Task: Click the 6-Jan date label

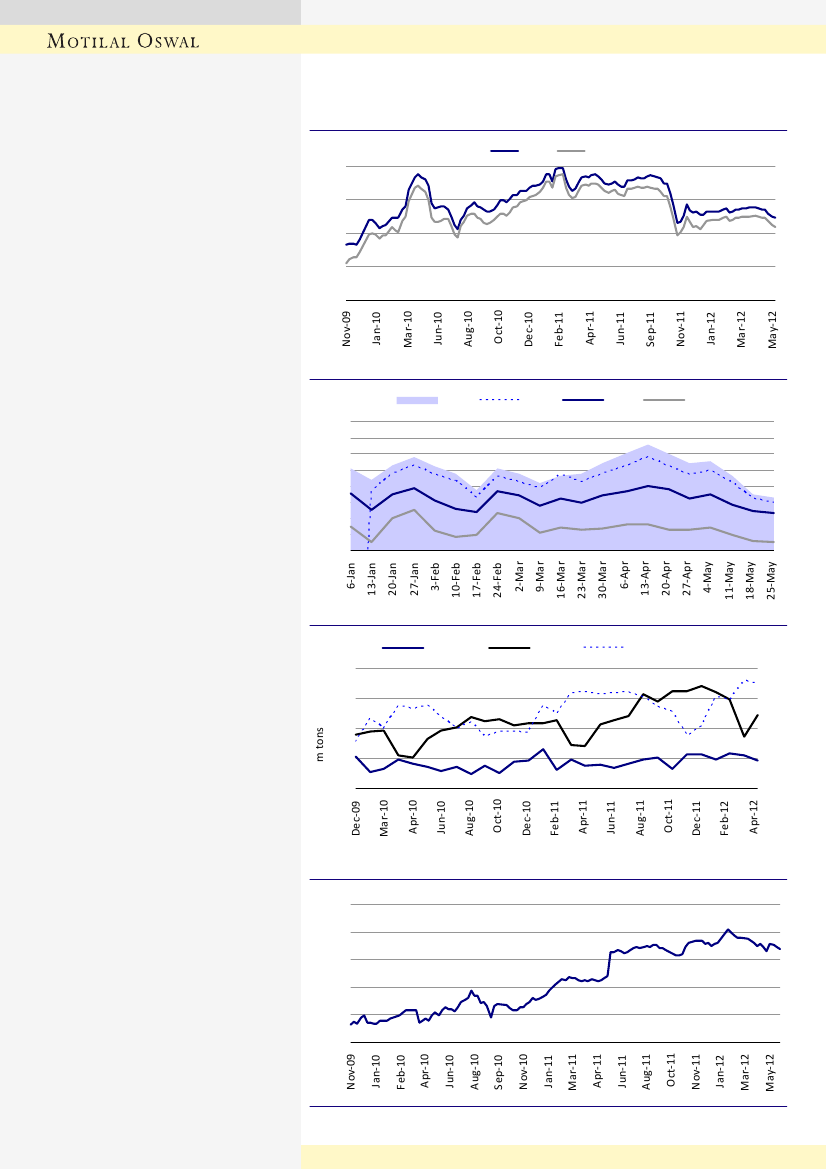Action: tap(351, 576)
